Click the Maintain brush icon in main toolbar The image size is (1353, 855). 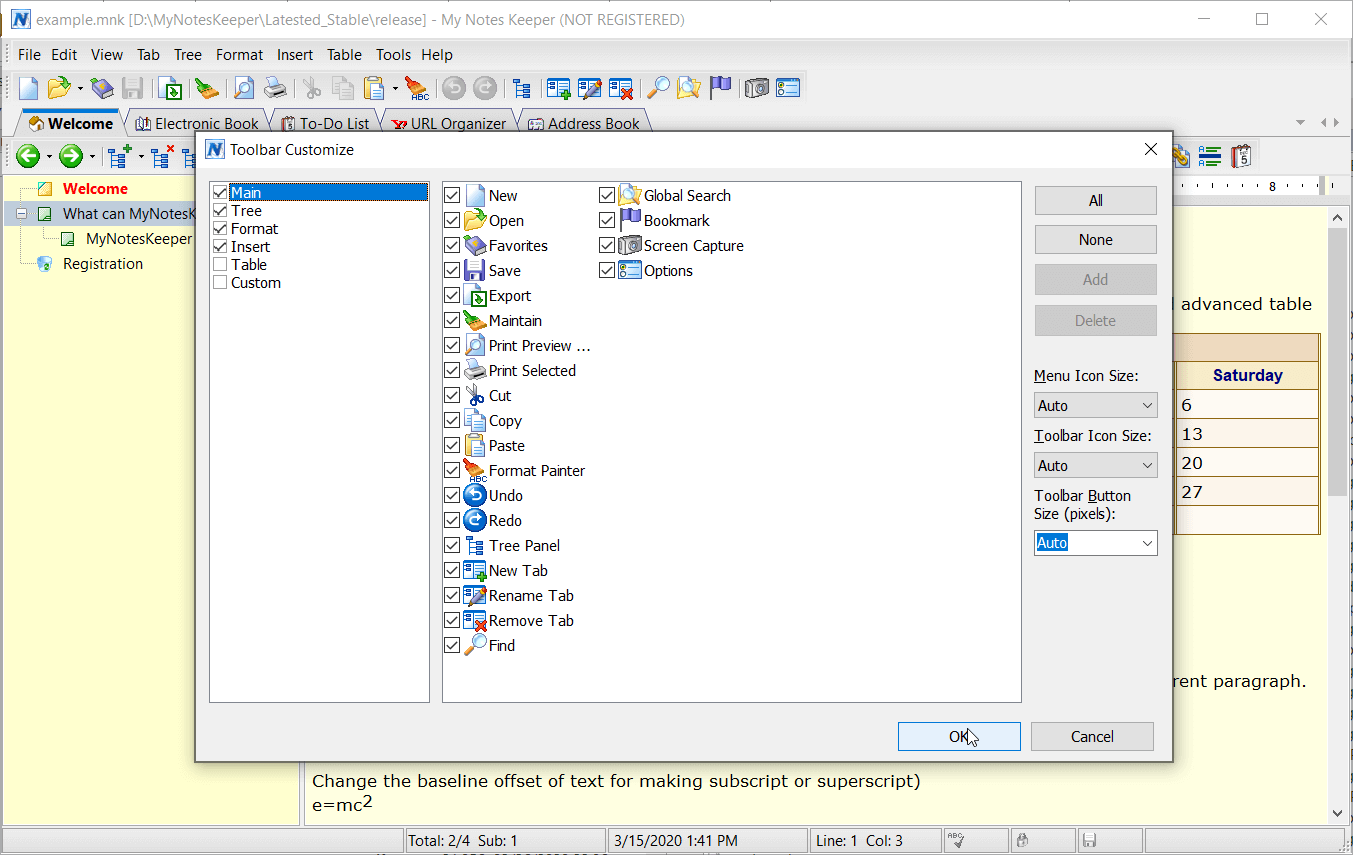tap(207, 88)
